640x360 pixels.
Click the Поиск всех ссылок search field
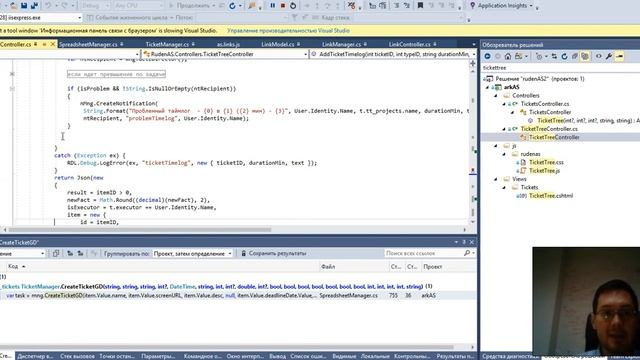click(424, 253)
